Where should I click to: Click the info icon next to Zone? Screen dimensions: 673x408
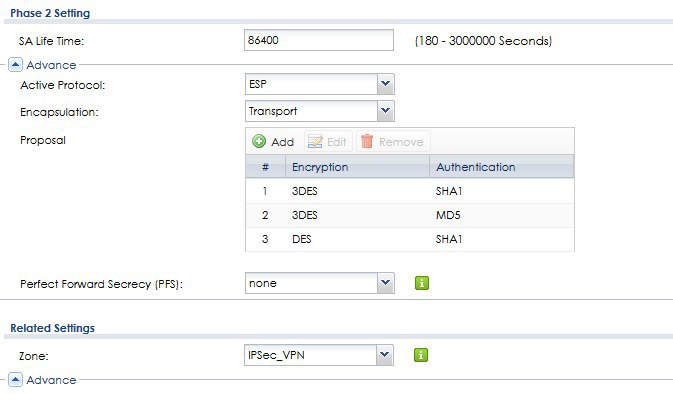point(422,354)
